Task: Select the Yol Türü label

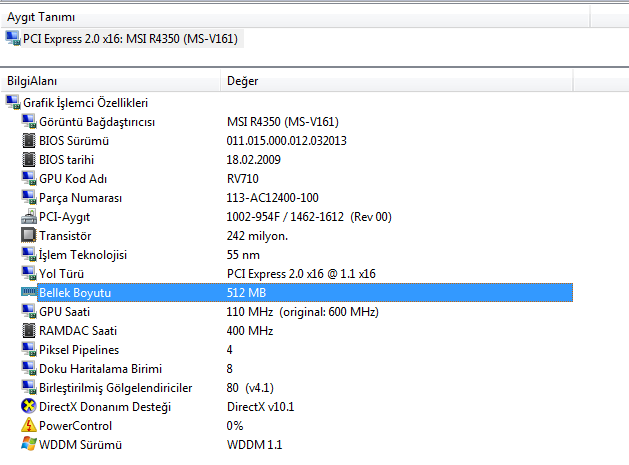Action: [x=61, y=274]
